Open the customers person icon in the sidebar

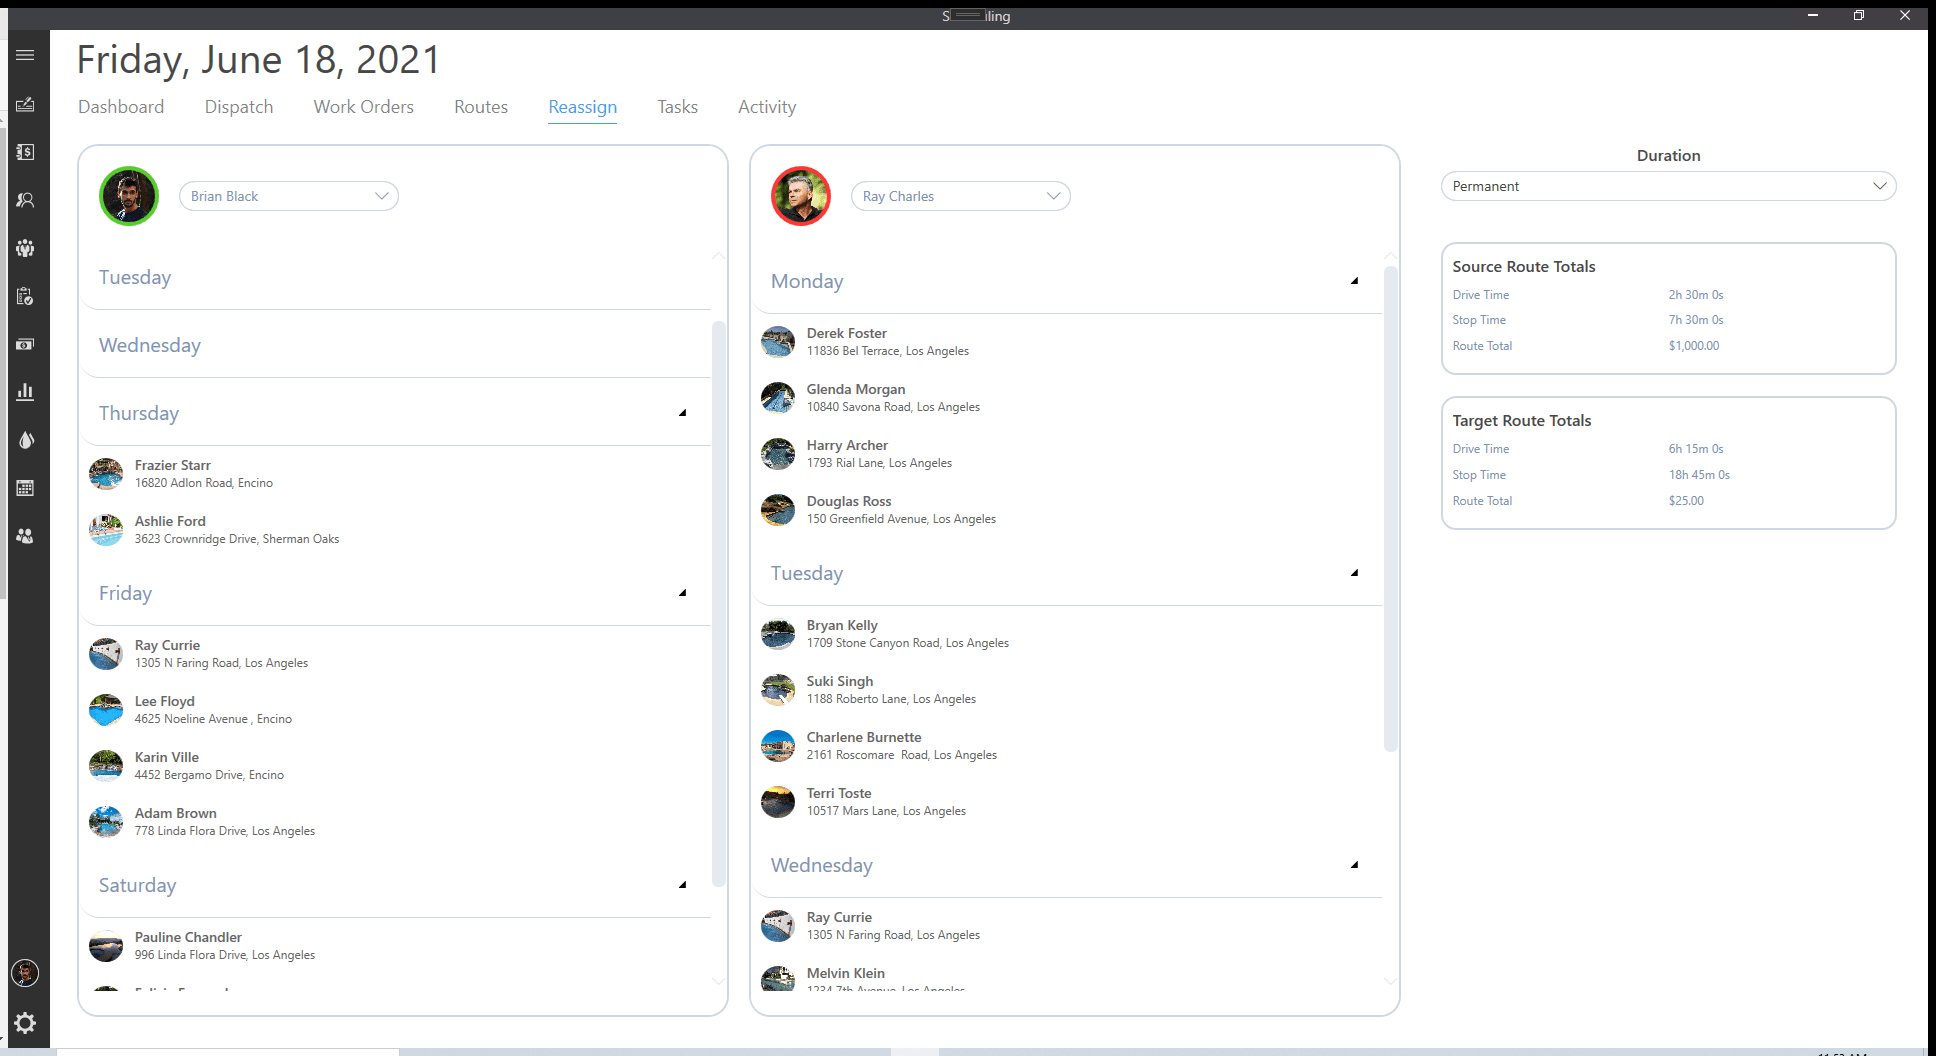point(26,200)
